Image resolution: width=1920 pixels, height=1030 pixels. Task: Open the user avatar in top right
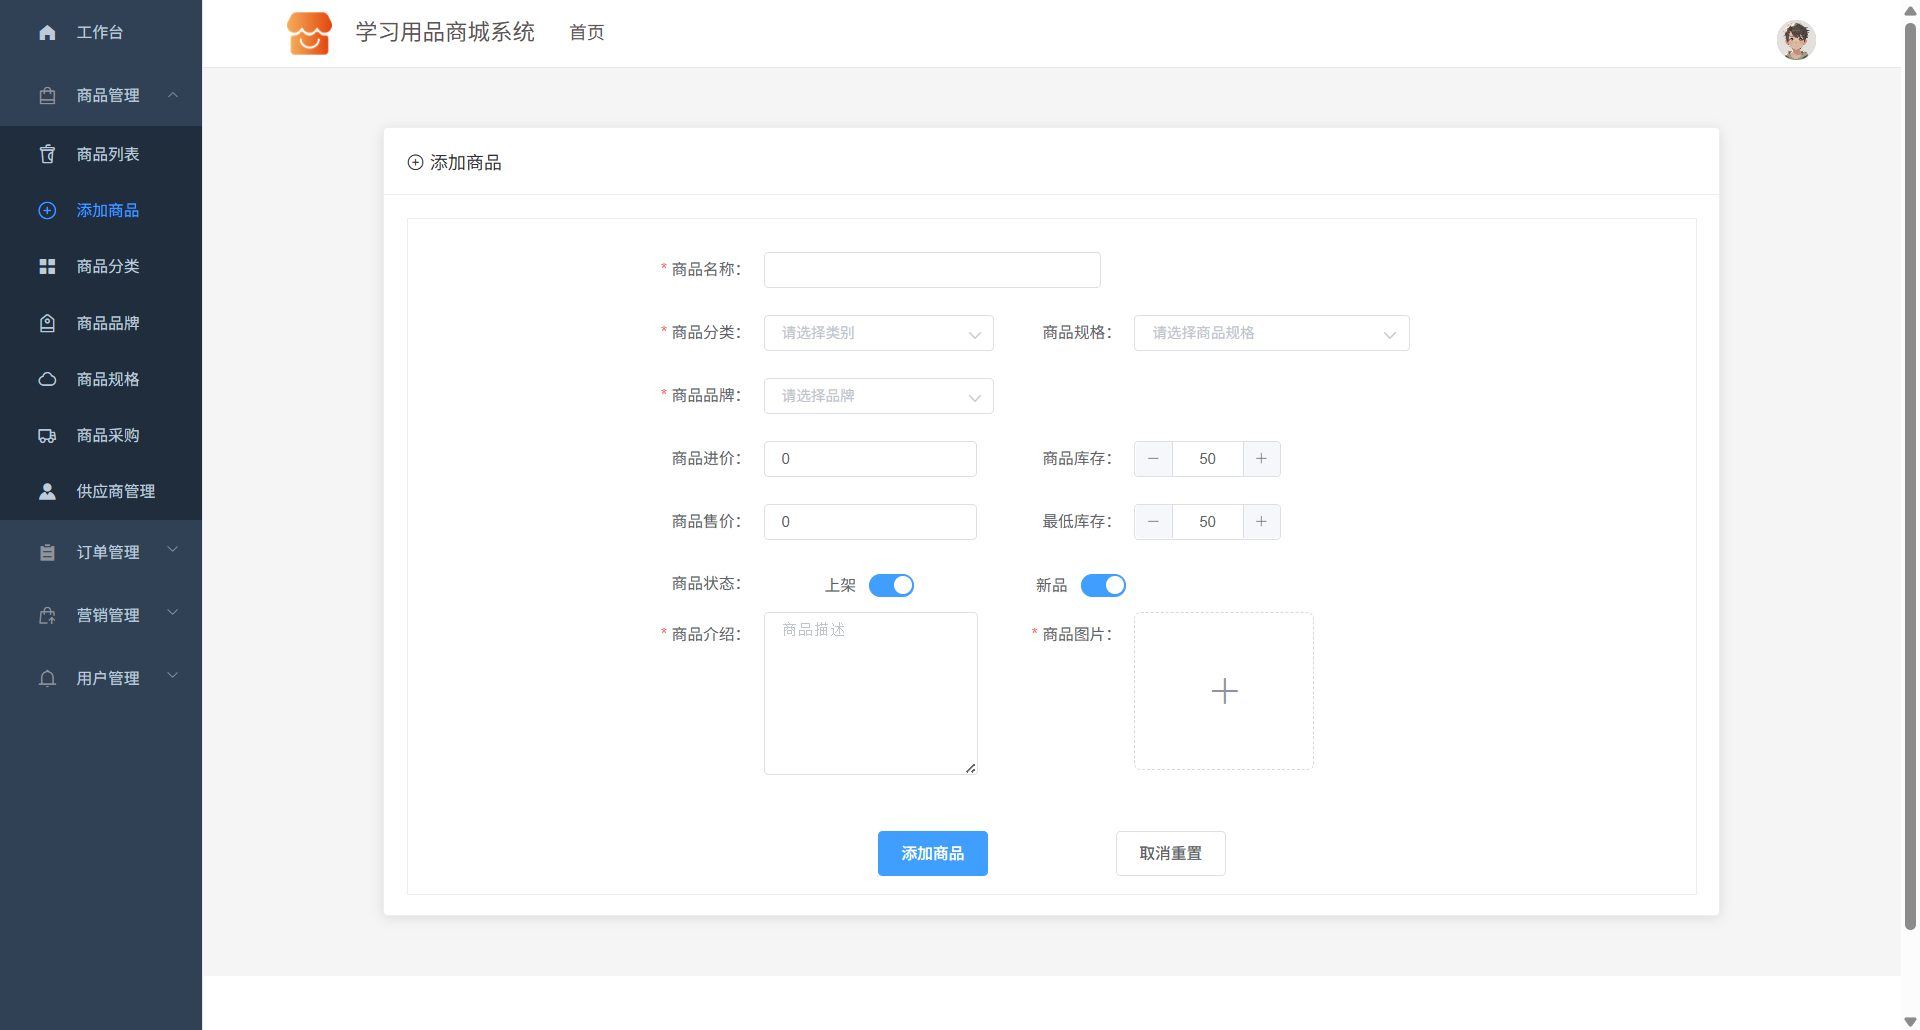[x=1795, y=40]
